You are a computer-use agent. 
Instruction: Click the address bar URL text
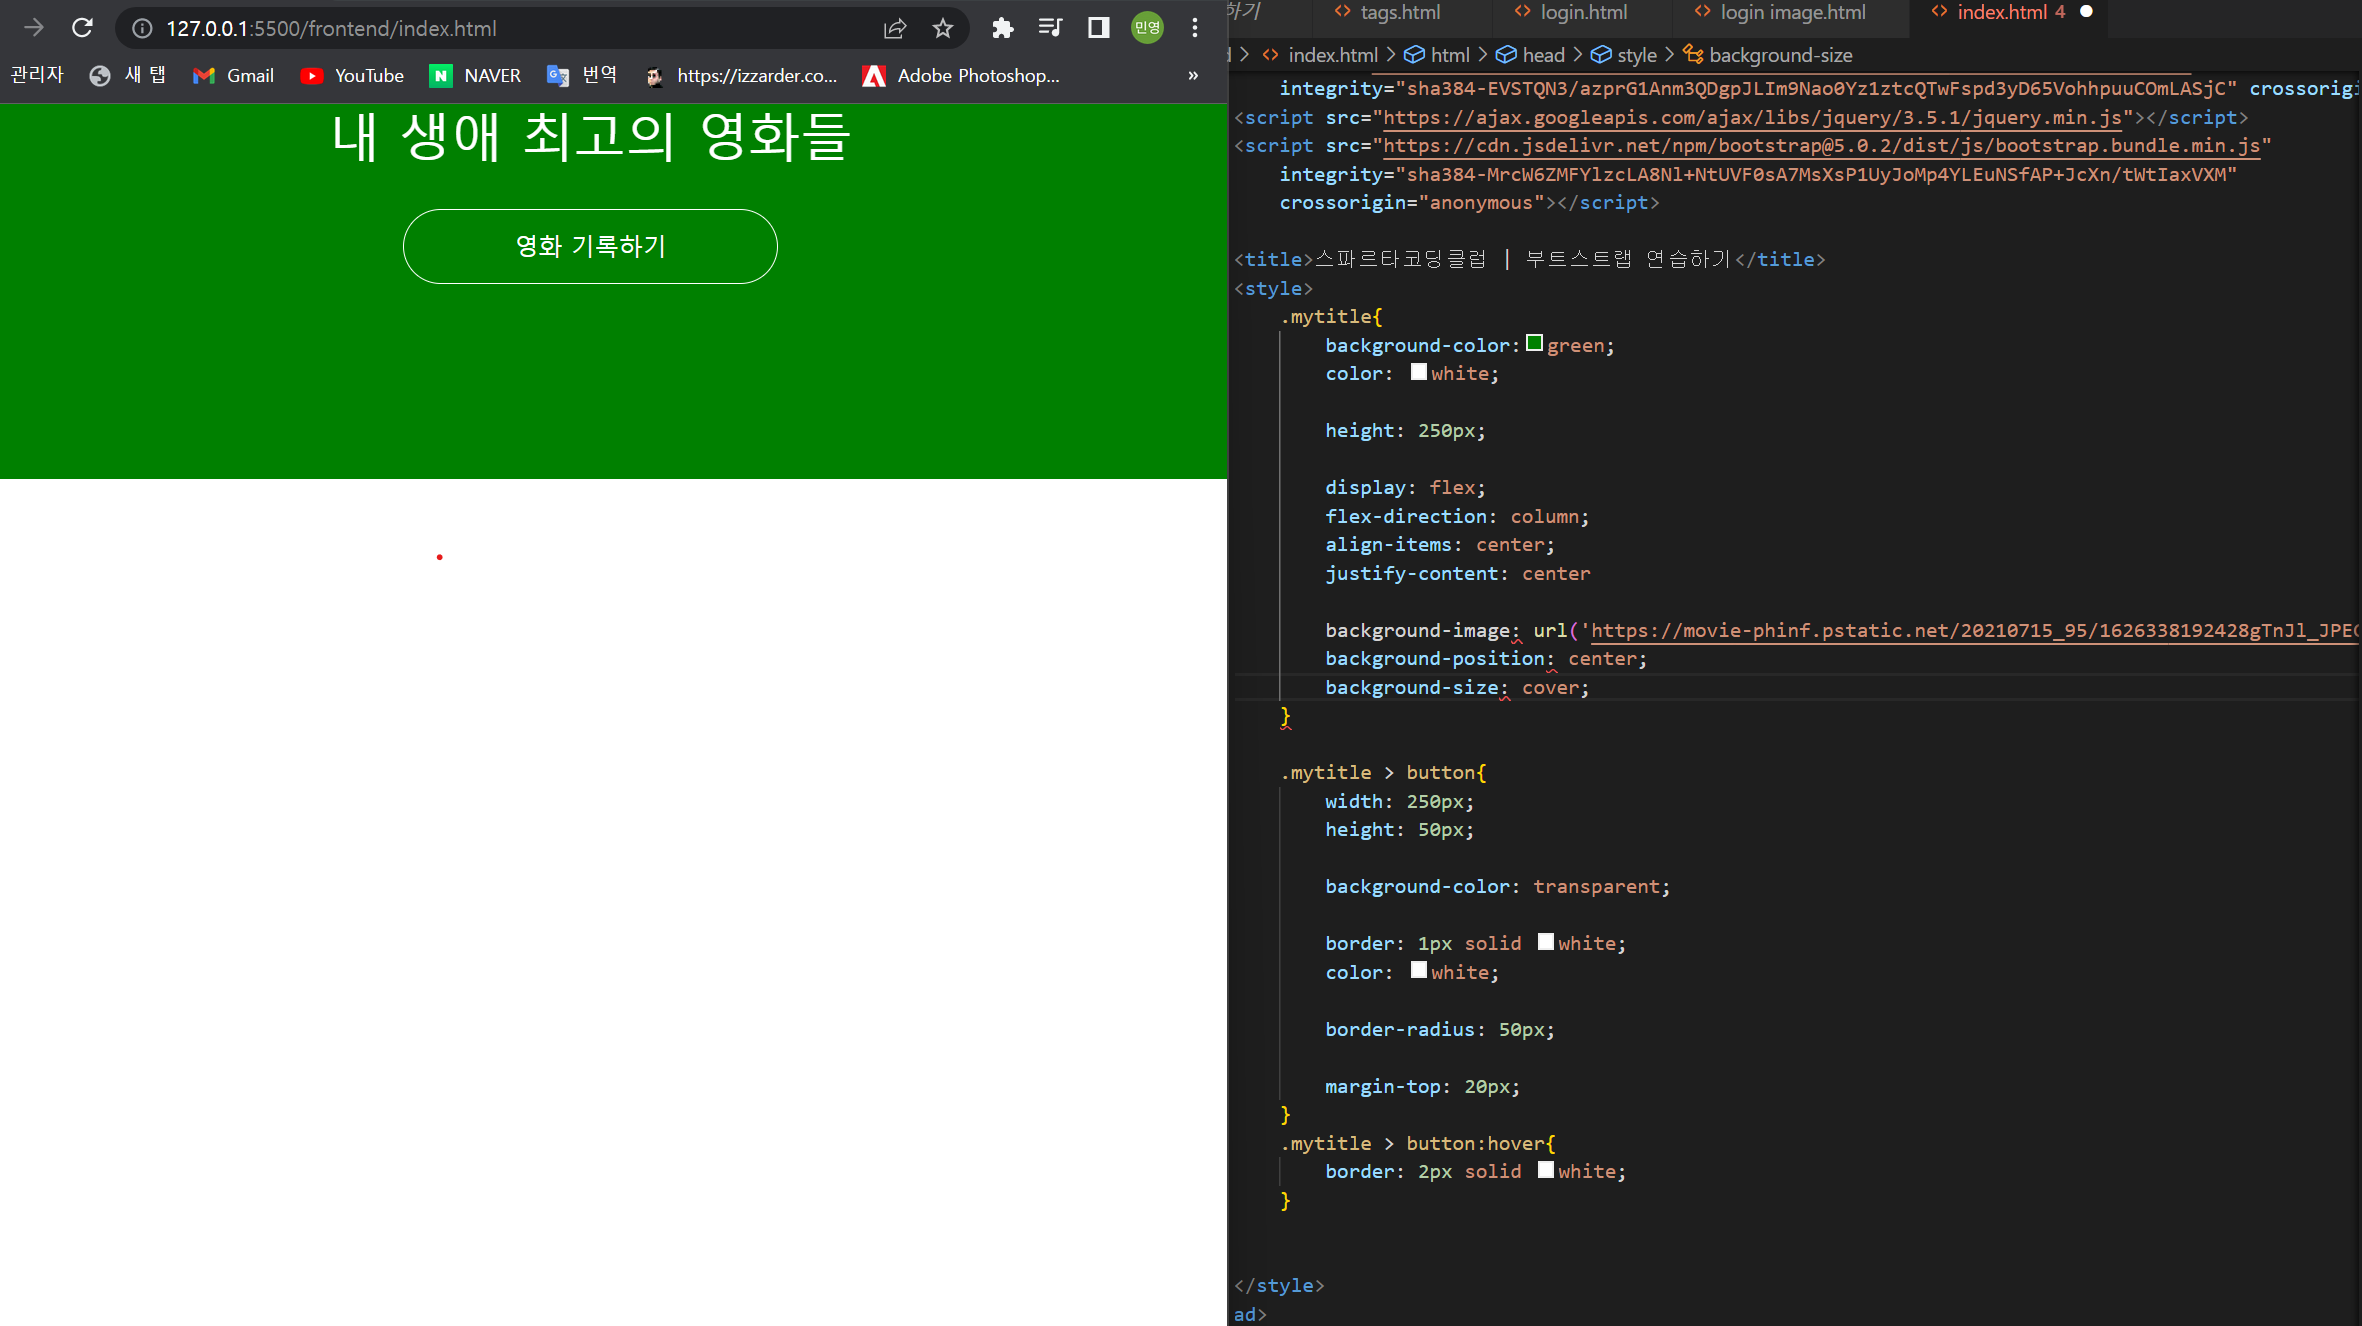[331, 28]
